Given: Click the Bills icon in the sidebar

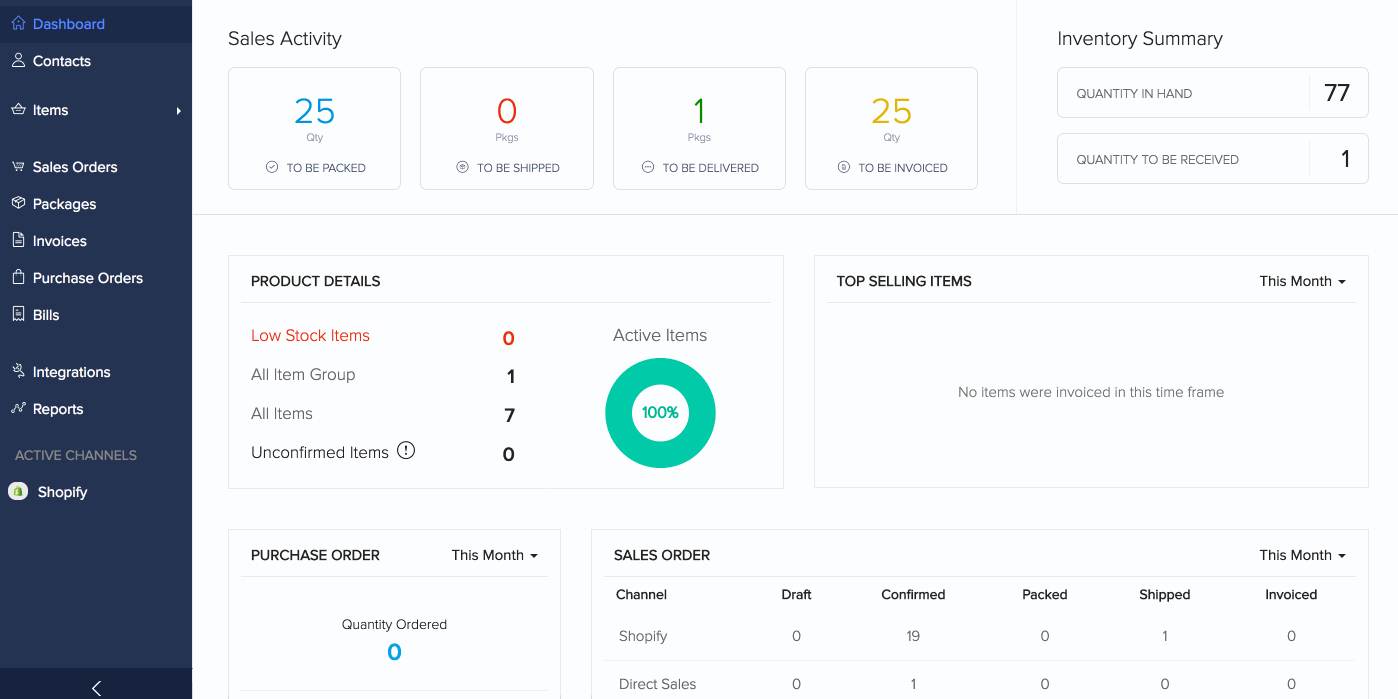Looking at the screenshot, I should point(17,315).
